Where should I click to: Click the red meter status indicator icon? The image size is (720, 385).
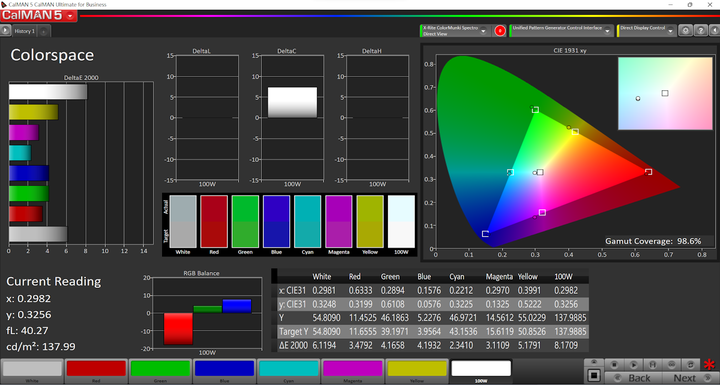coord(500,31)
